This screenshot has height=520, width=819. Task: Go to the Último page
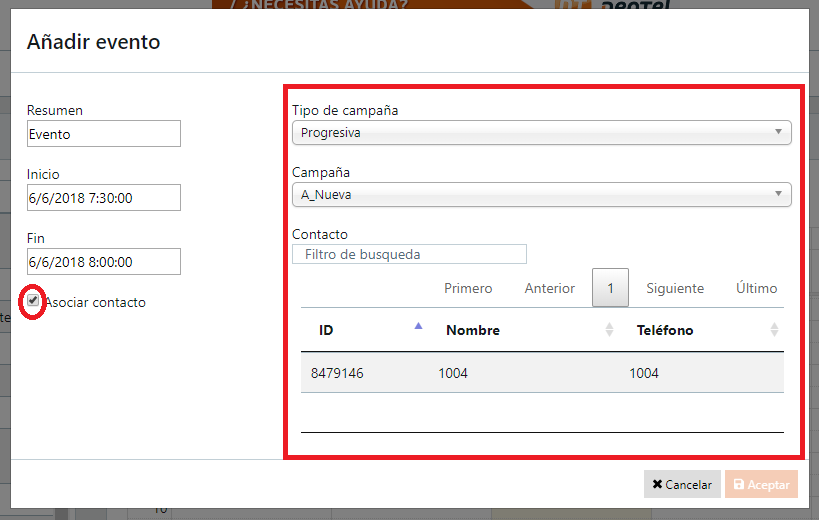tap(756, 288)
